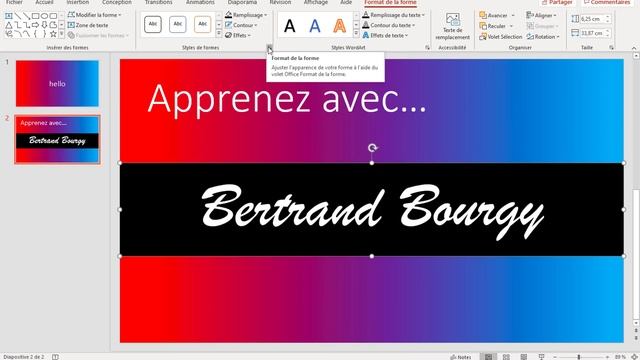640x360 pixels.
Task: Choose the down arrow shape
Action: pyautogui.click(x=44, y=25)
